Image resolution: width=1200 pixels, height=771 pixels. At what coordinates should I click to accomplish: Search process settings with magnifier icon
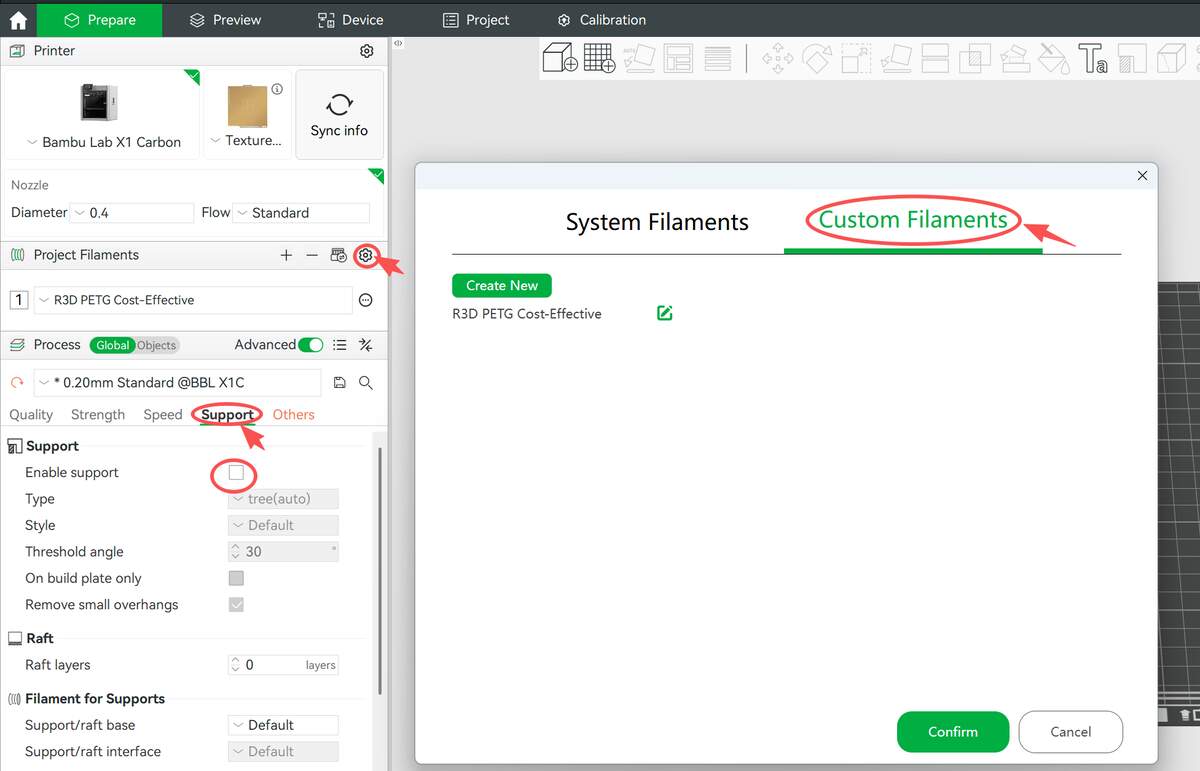pos(366,383)
